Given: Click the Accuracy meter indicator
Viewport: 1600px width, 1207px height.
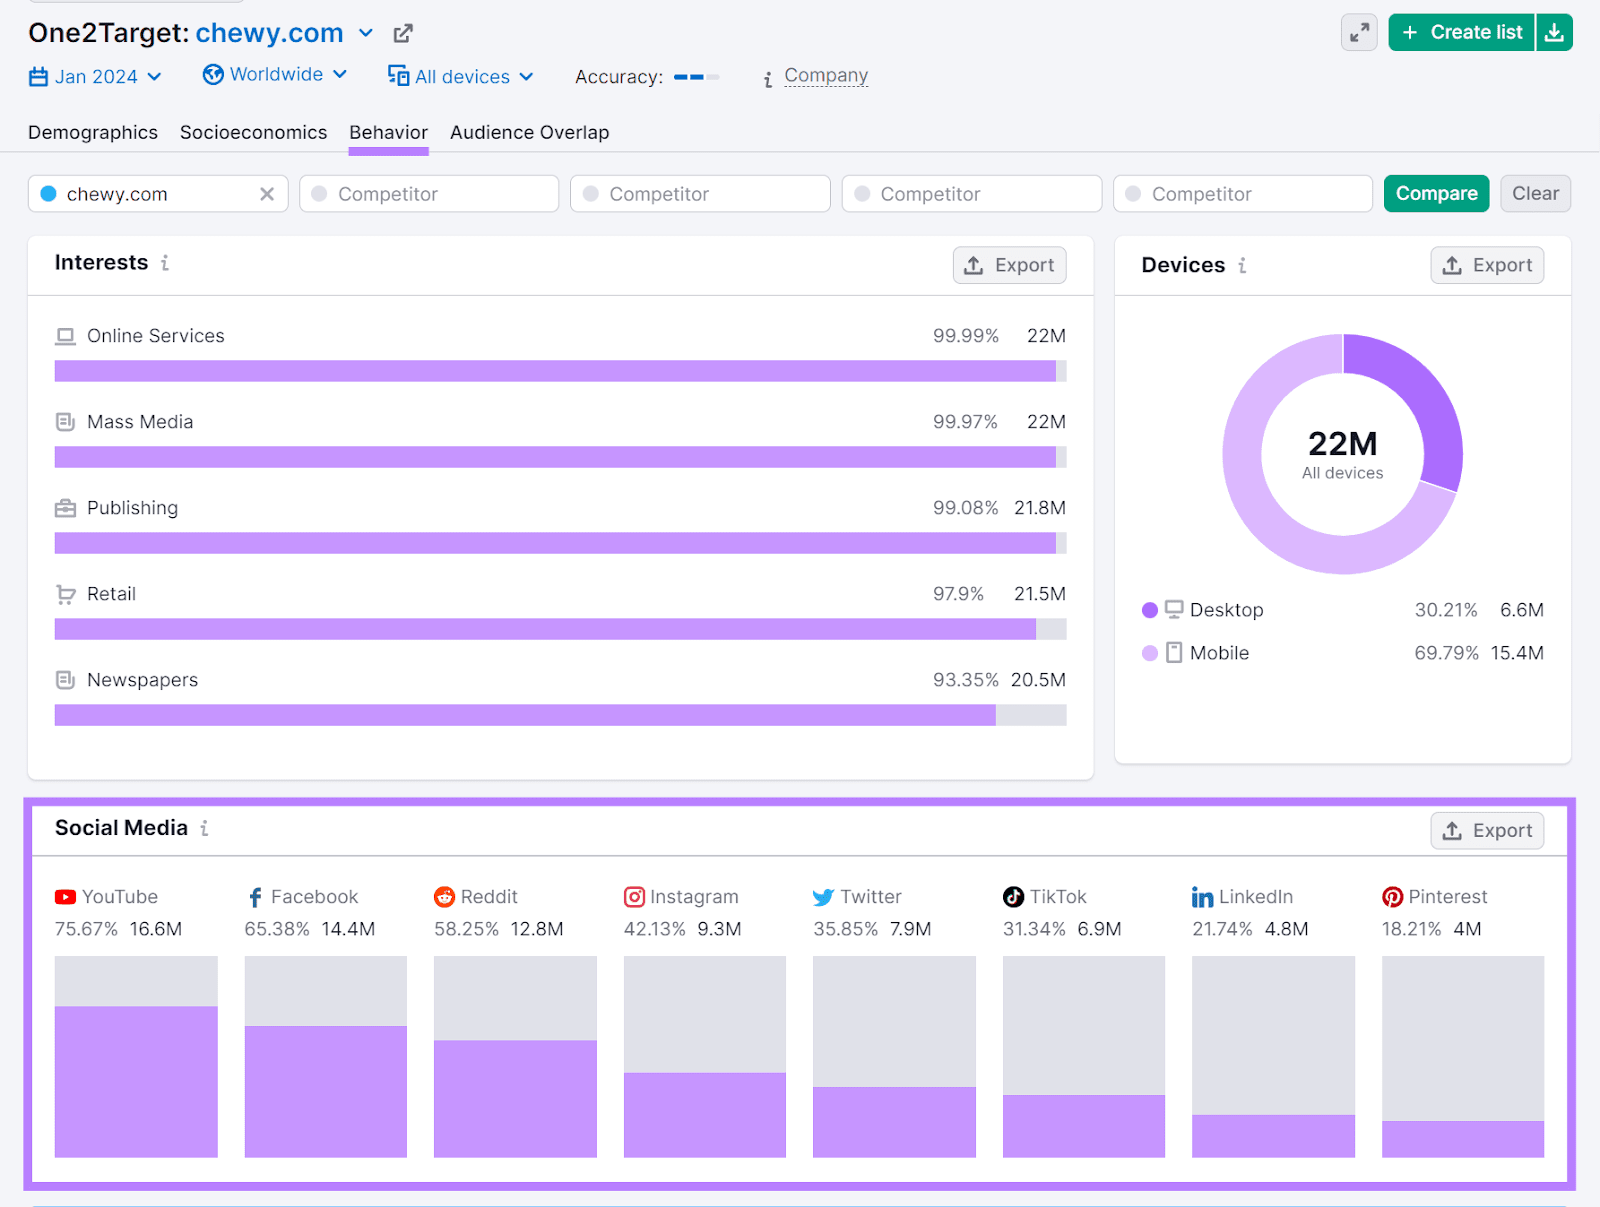Looking at the screenshot, I should pyautogui.click(x=695, y=76).
